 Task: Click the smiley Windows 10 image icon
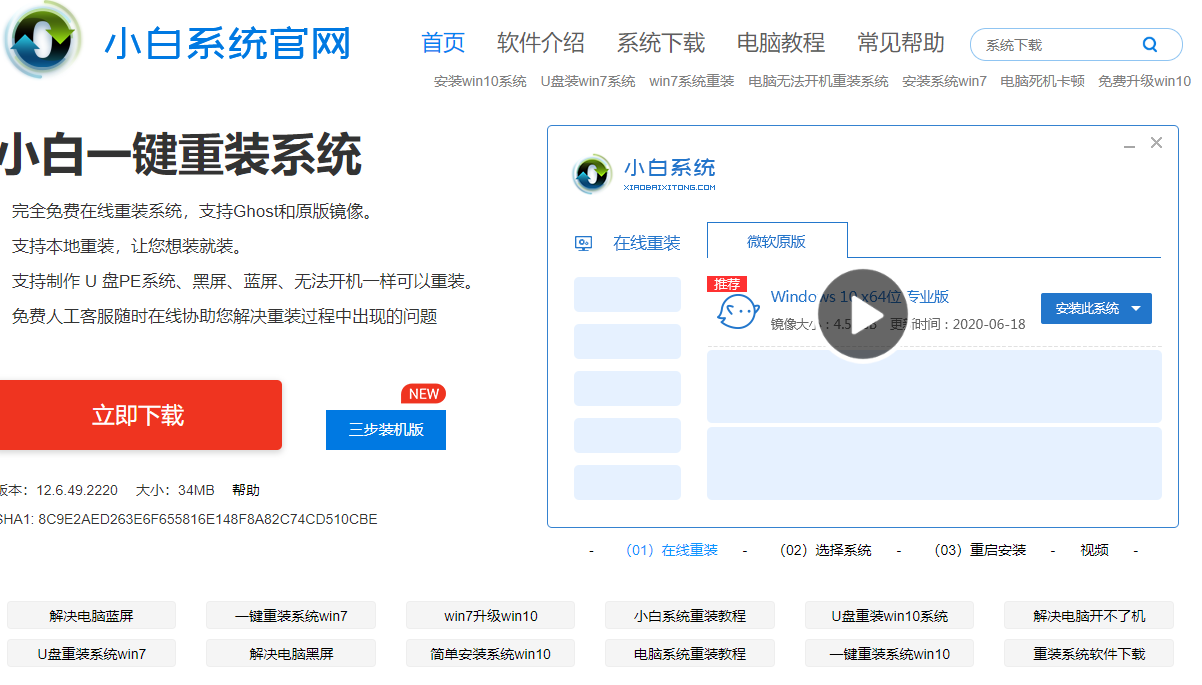point(737,311)
